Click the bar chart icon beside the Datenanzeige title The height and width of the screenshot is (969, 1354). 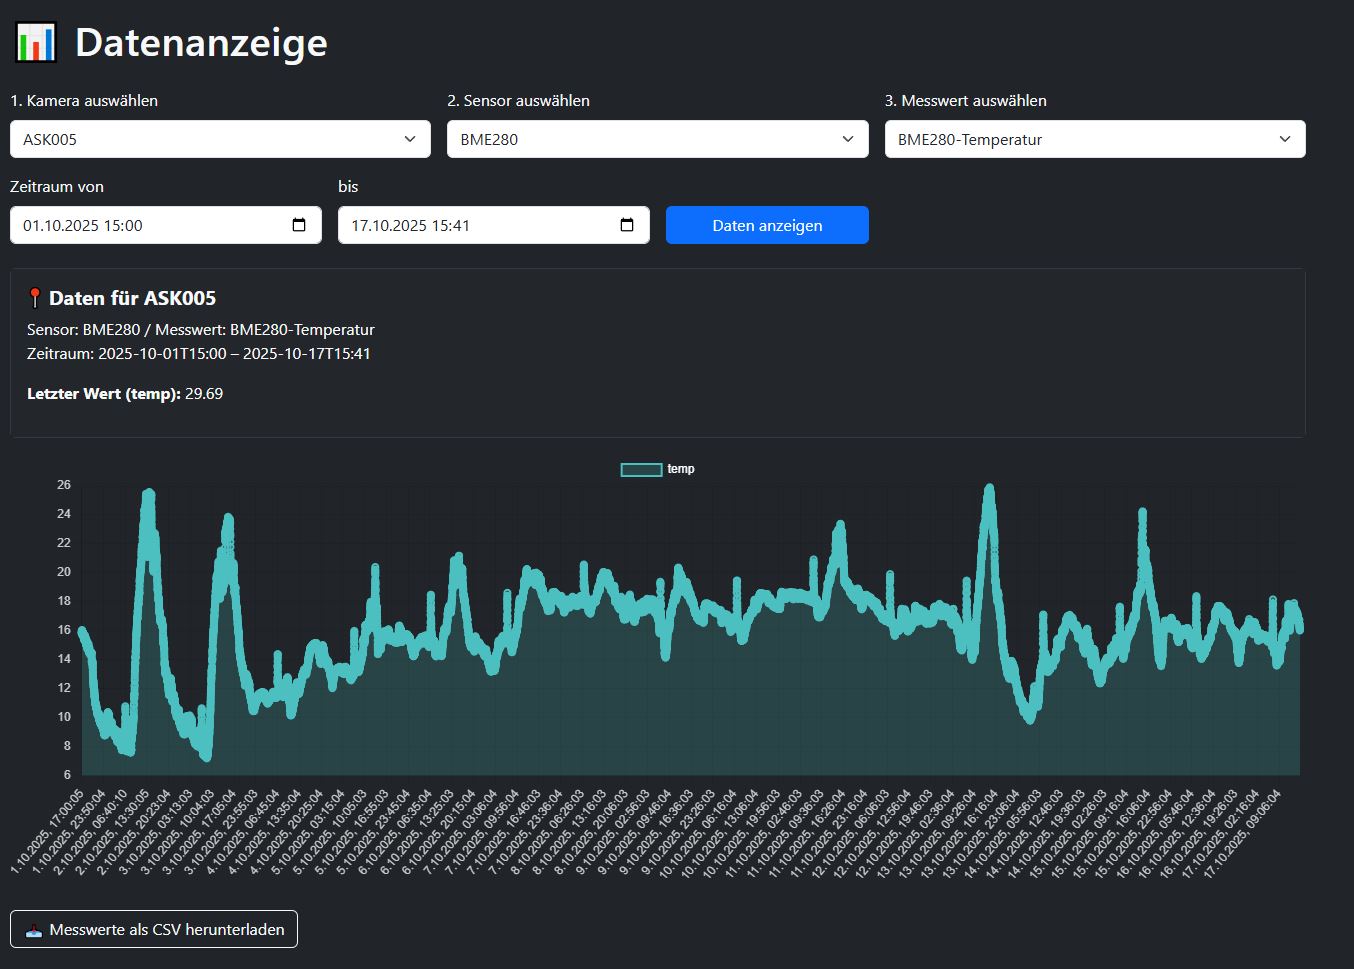pyautogui.click(x=36, y=42)
